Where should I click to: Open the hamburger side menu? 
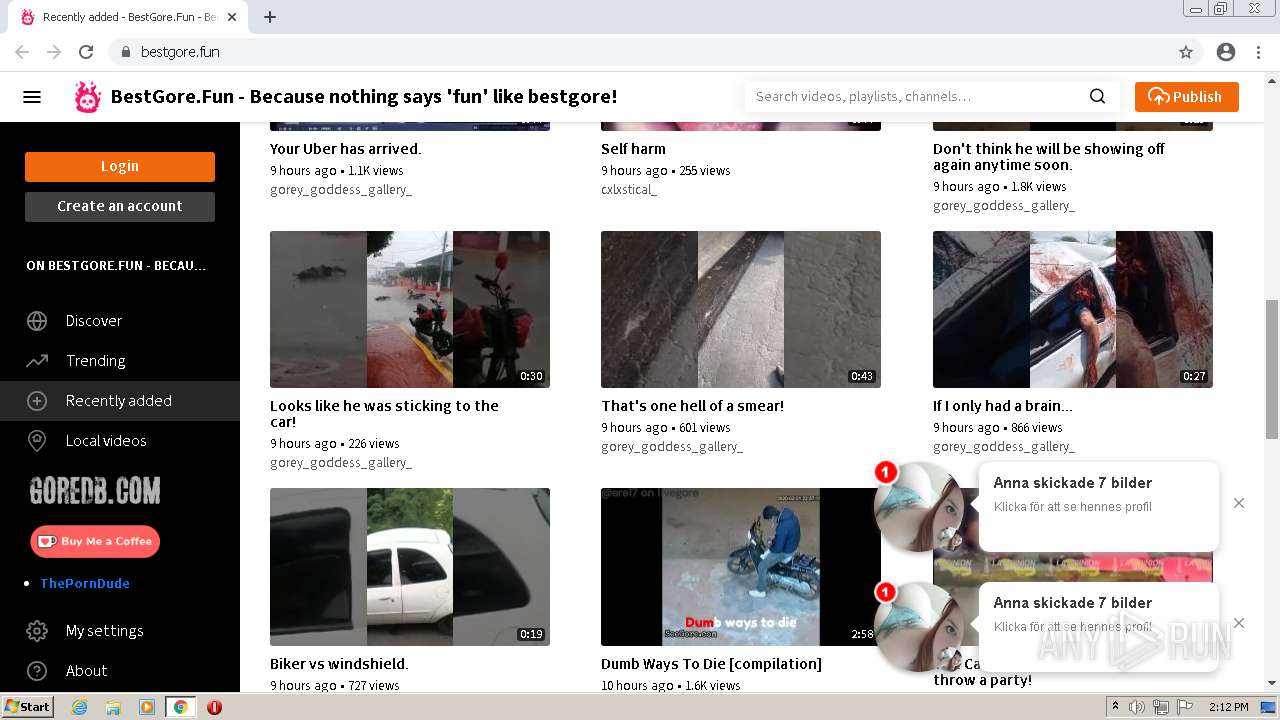pos(32,97)
